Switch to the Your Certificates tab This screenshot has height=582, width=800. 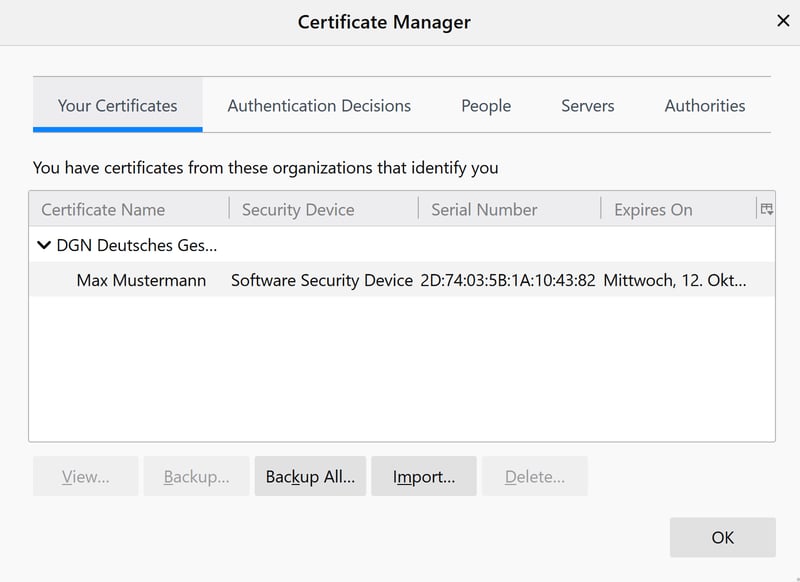(117, 105)
